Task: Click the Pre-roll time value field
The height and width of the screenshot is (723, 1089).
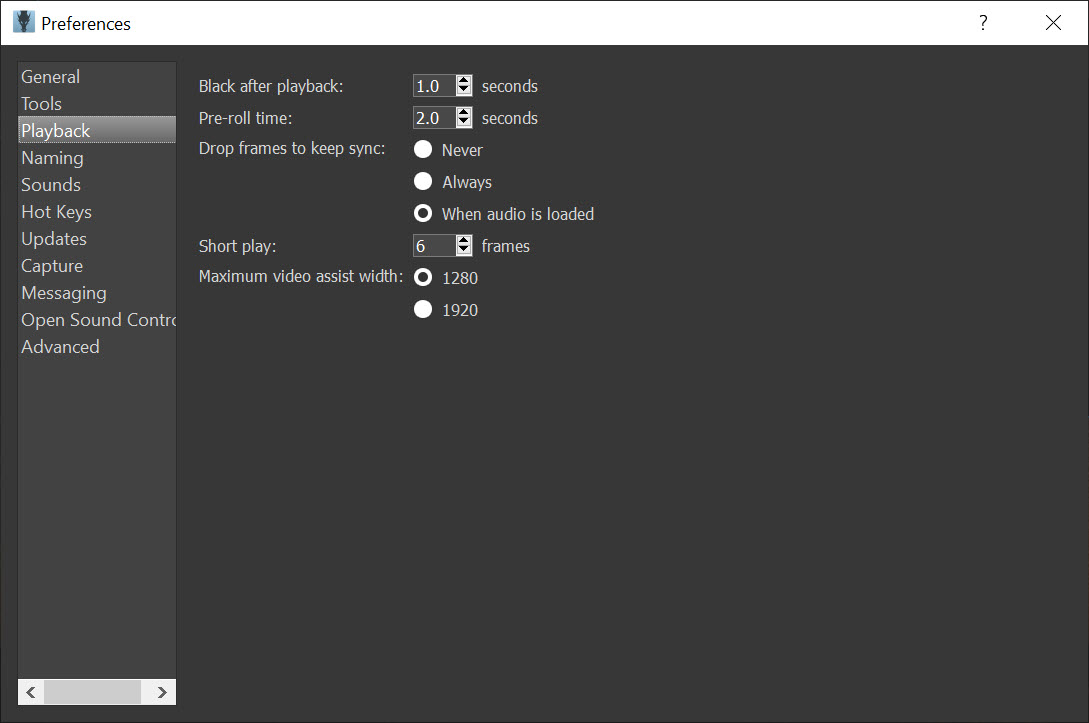Action: click(x=435, y=118)
